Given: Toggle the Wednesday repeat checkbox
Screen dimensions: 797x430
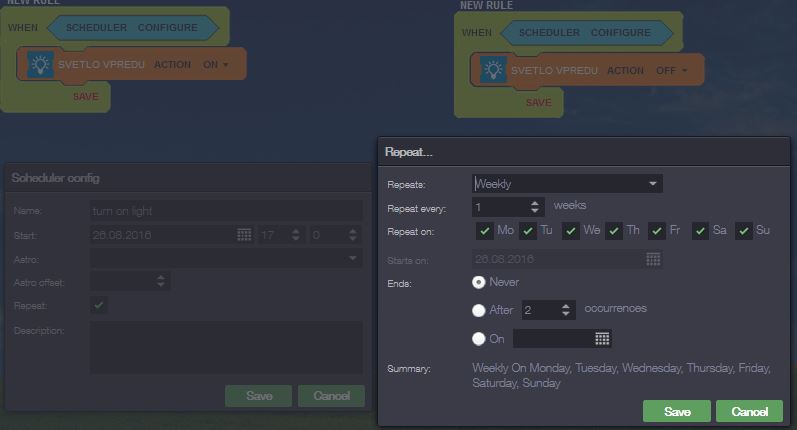Looking at the screenshot, I should (x=571, y=231).
